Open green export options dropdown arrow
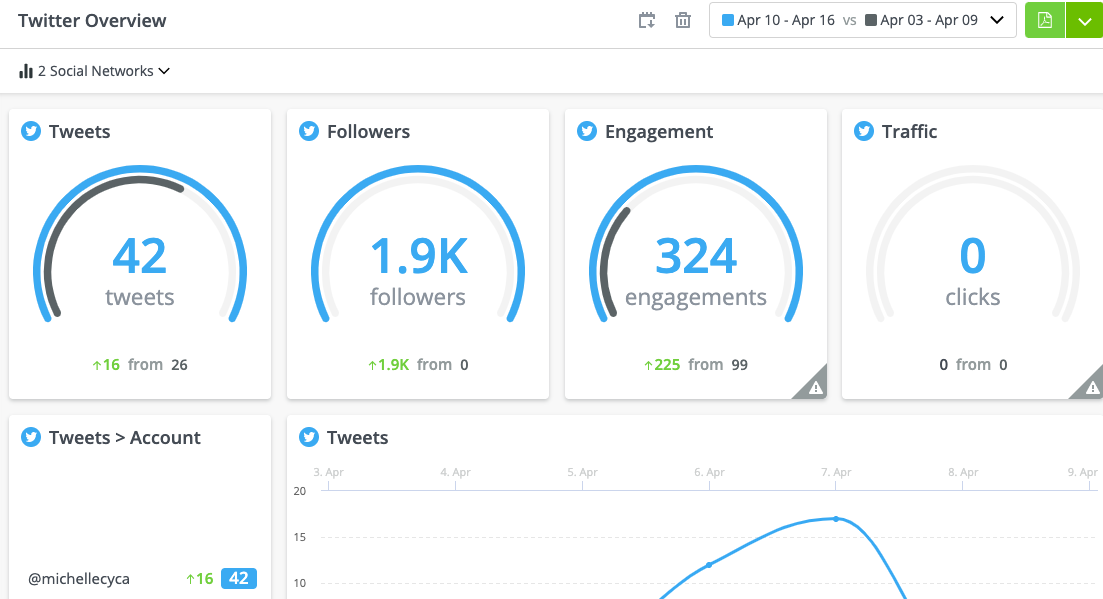Viewport: 1103px width, 599px height. (x=1084, y=20)
